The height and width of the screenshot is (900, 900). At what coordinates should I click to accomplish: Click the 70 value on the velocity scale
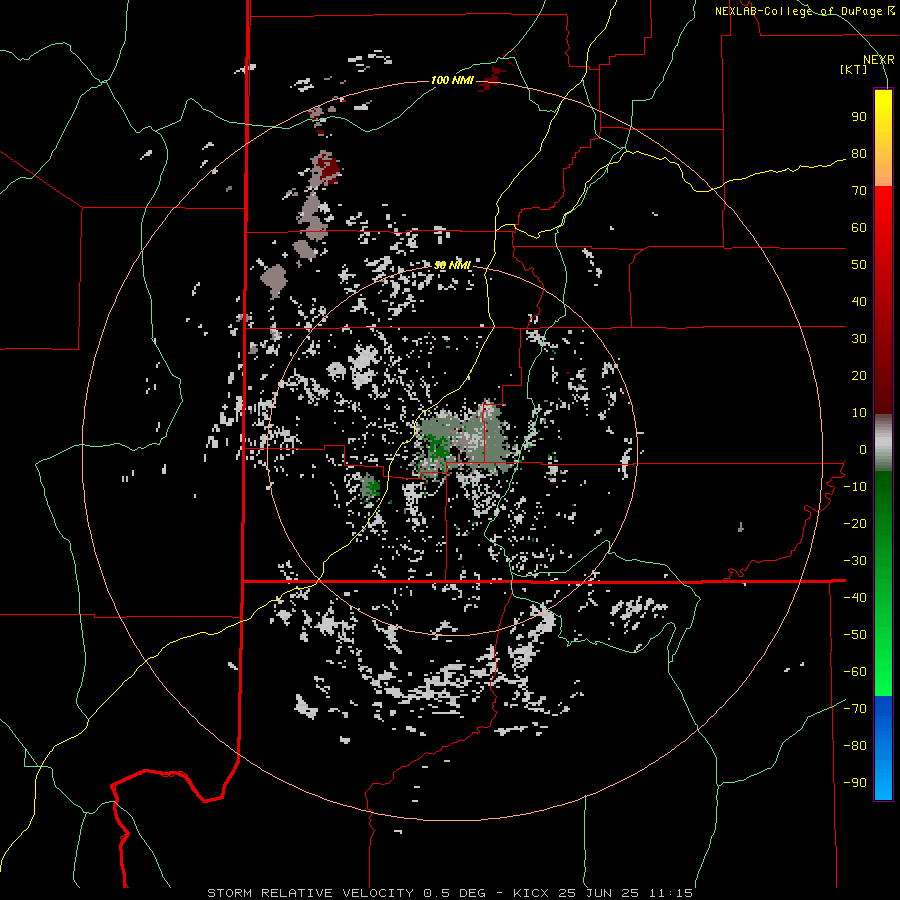click(x=859, y=191)
